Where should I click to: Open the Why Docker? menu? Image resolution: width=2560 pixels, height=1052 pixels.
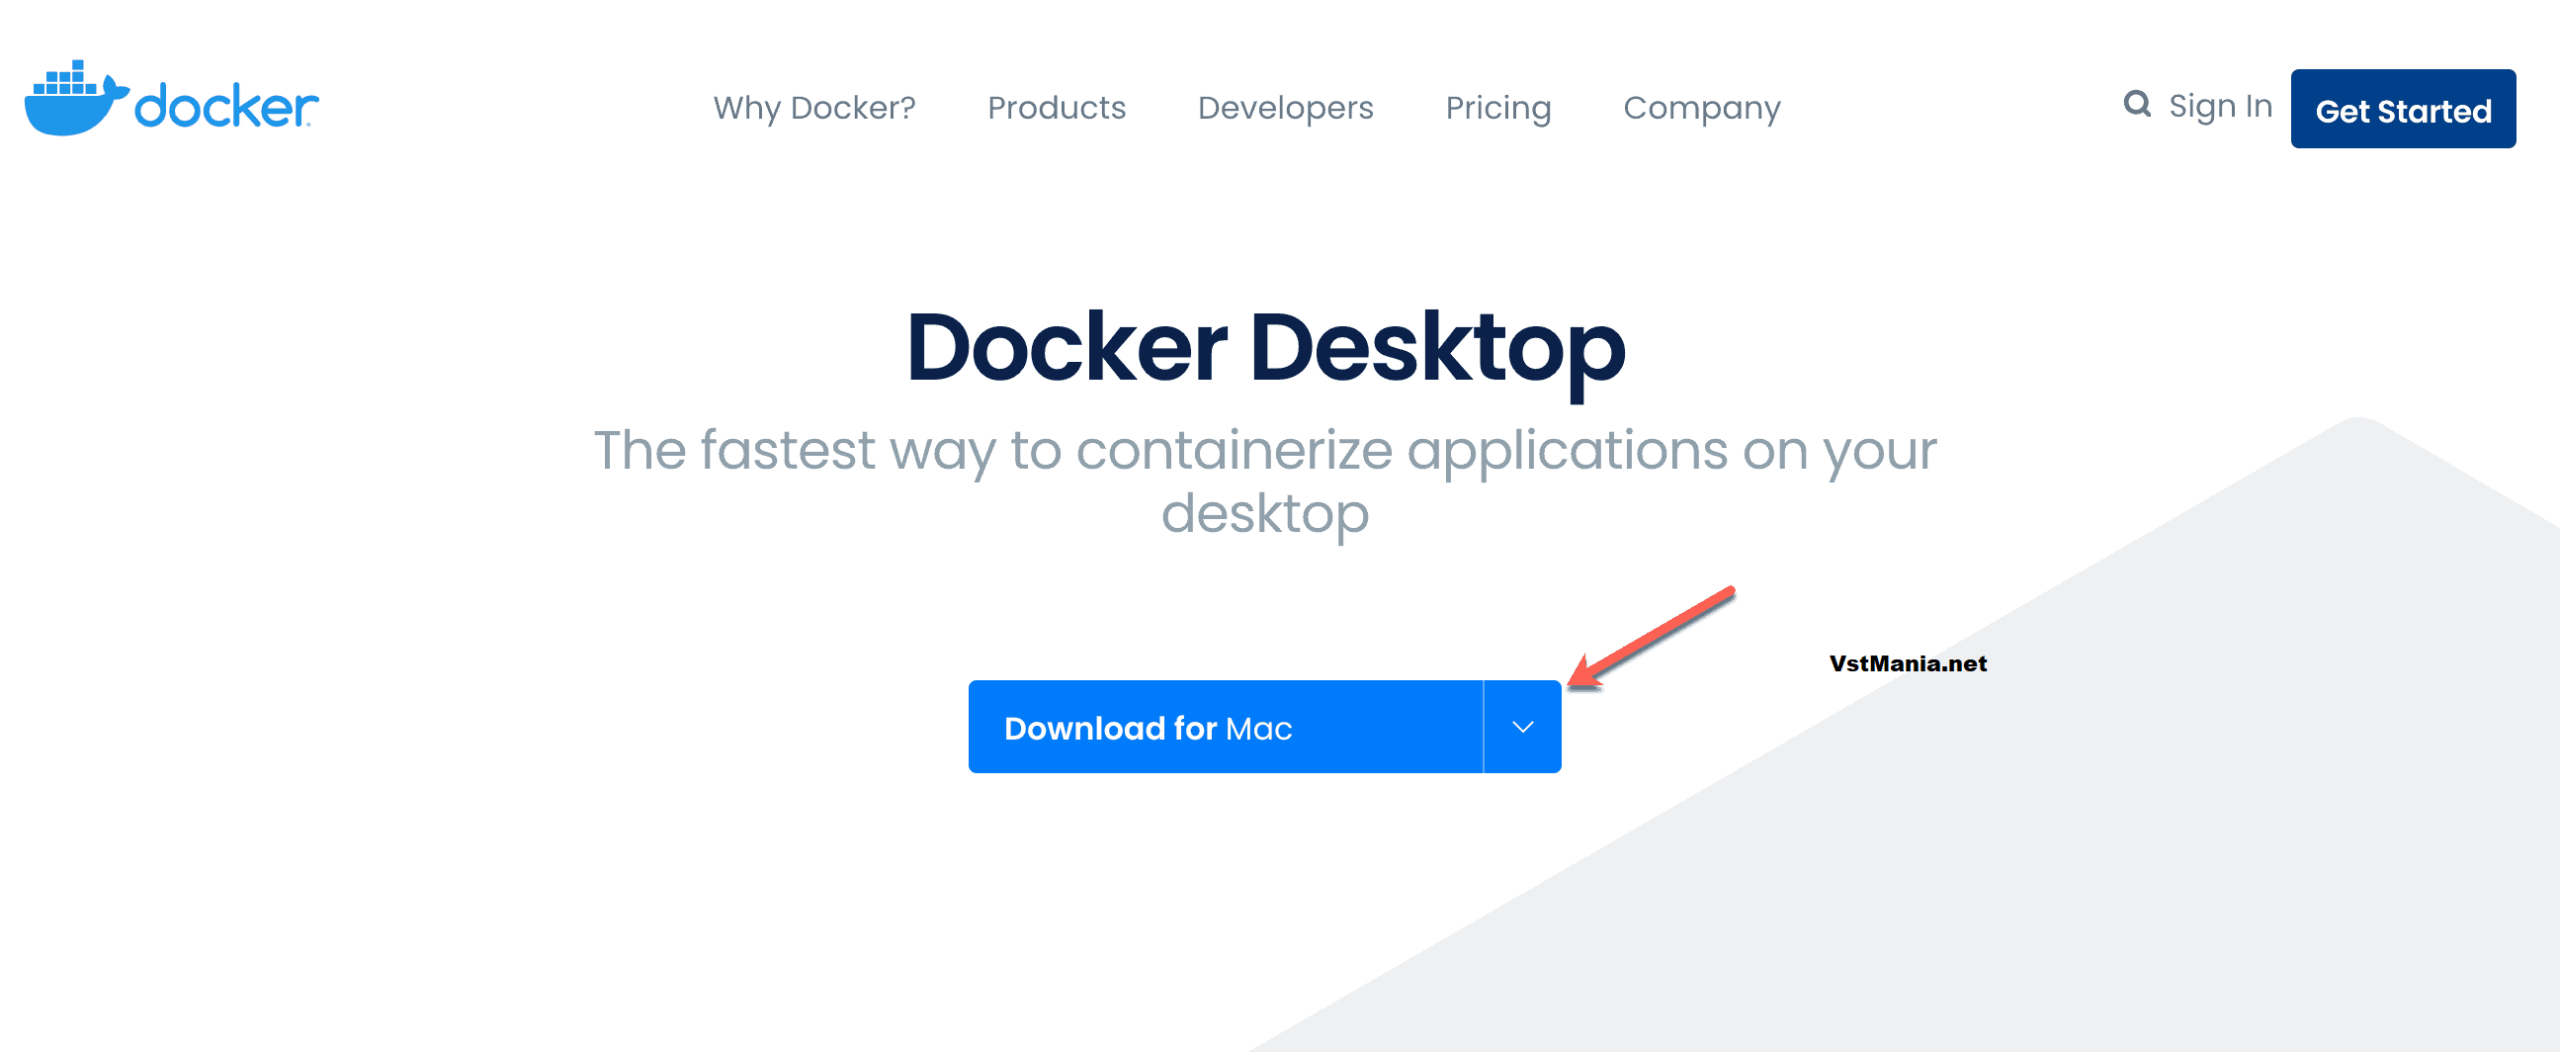816,108
